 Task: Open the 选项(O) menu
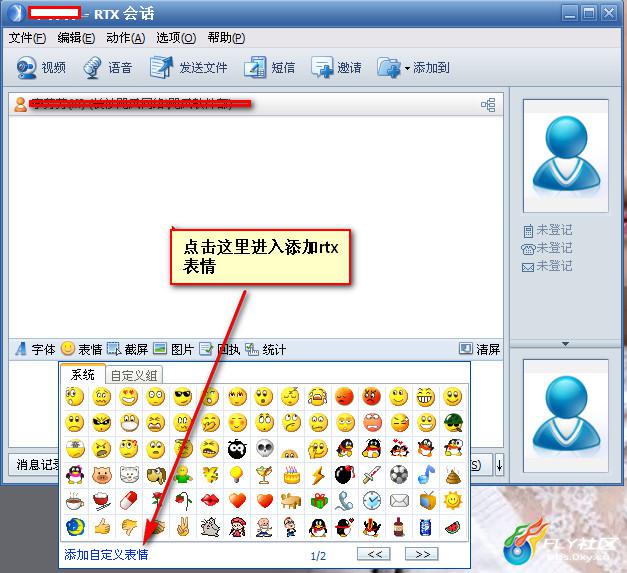coord(176,38)
